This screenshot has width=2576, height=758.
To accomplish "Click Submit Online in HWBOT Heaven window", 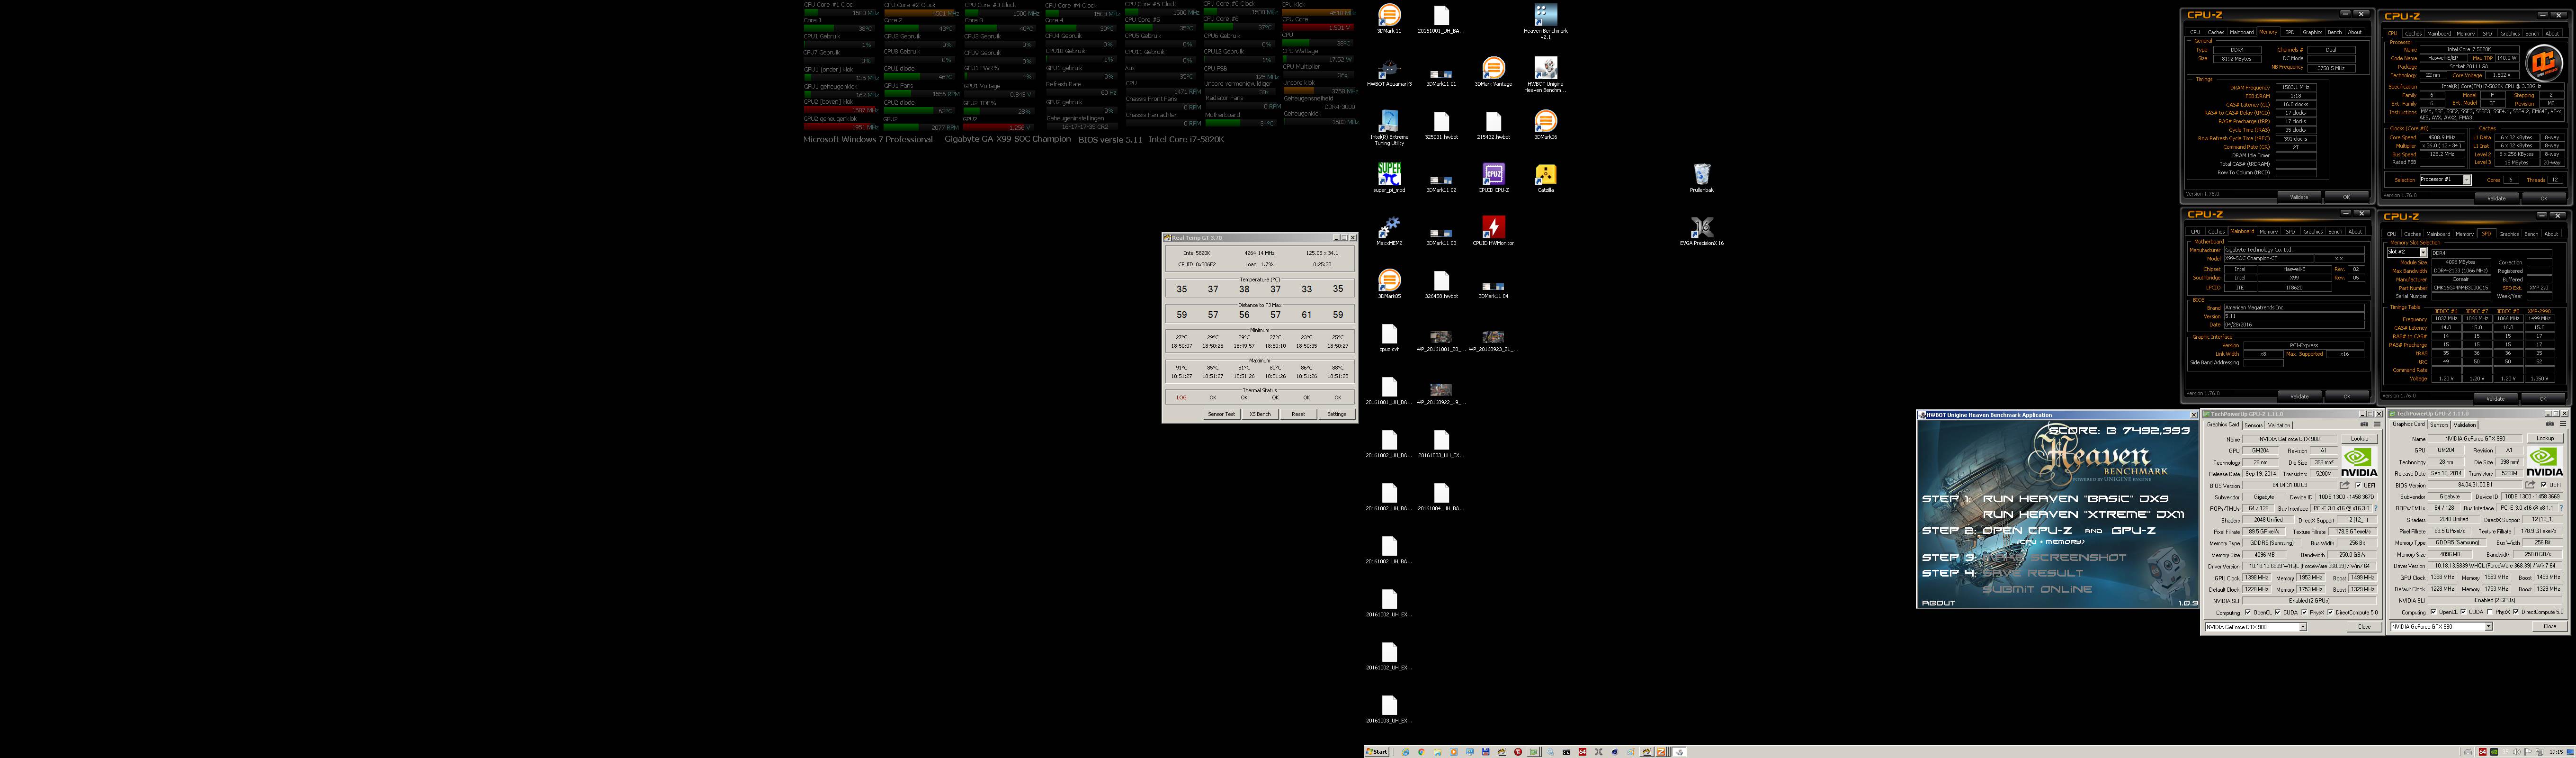I will [x=2037, y=589].
